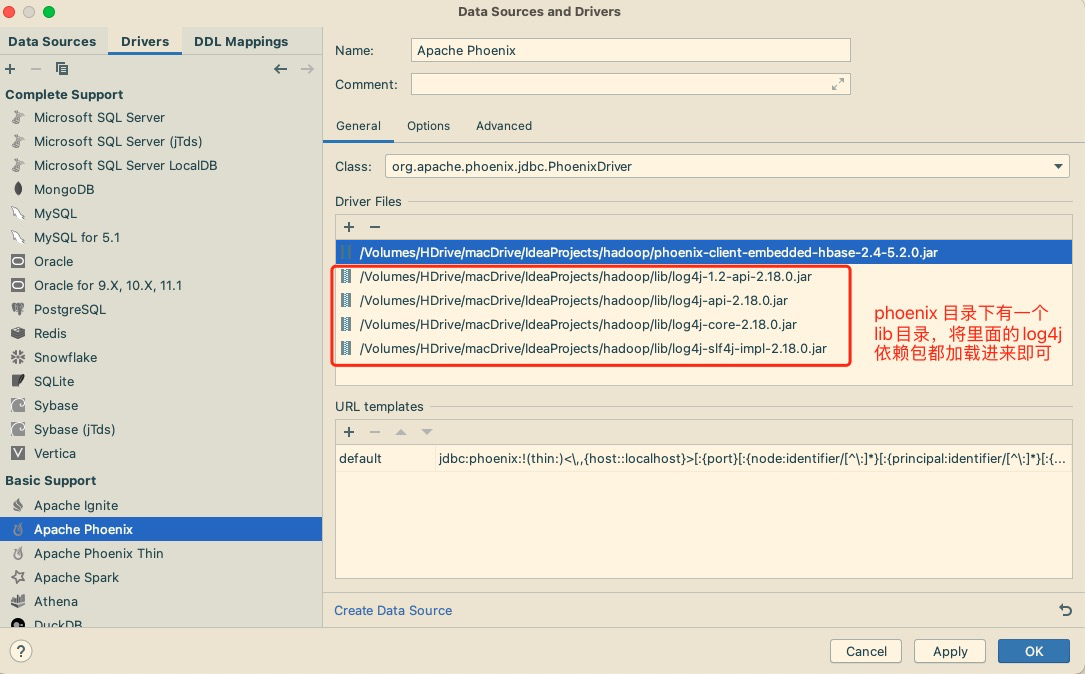Select Oracle for 9.X, 10.X, 11.1

(x=161, y=286)
